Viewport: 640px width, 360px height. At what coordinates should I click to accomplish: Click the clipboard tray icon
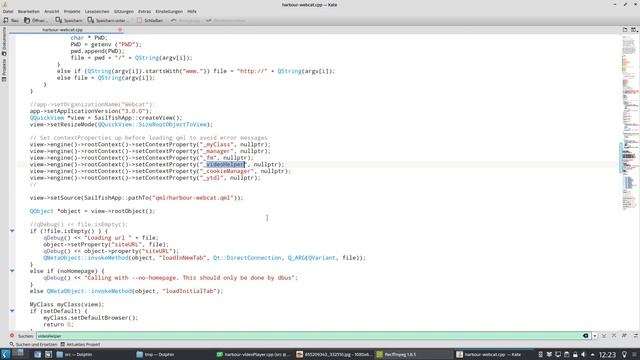click(566, 354)
